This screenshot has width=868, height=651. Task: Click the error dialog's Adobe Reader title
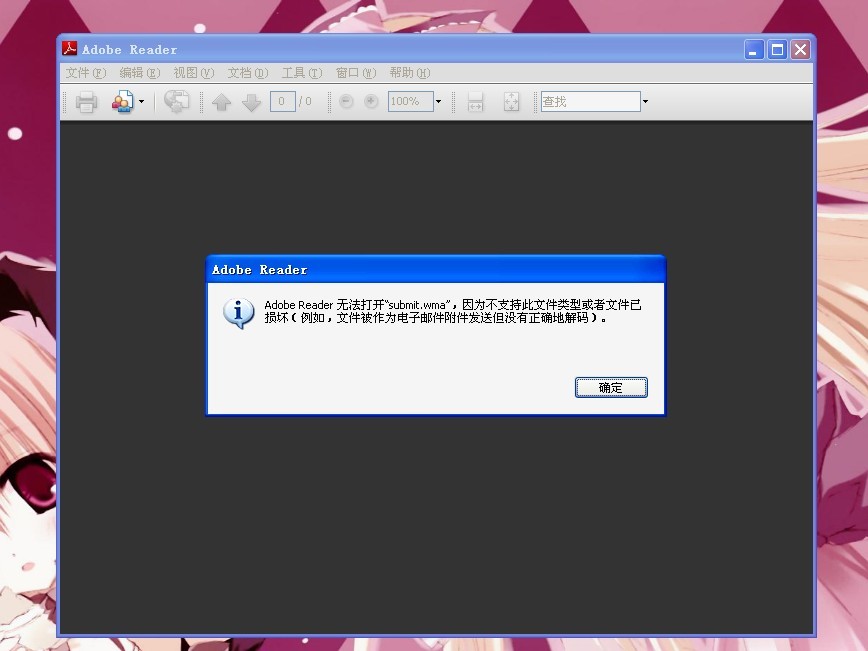tap(260, 270)
